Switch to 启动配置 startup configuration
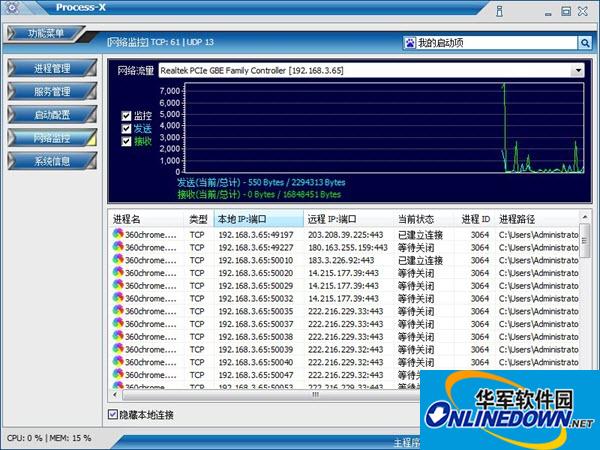The width and height of the screenshot is (600, 450). pyautogui.click(x=52, y=114)
